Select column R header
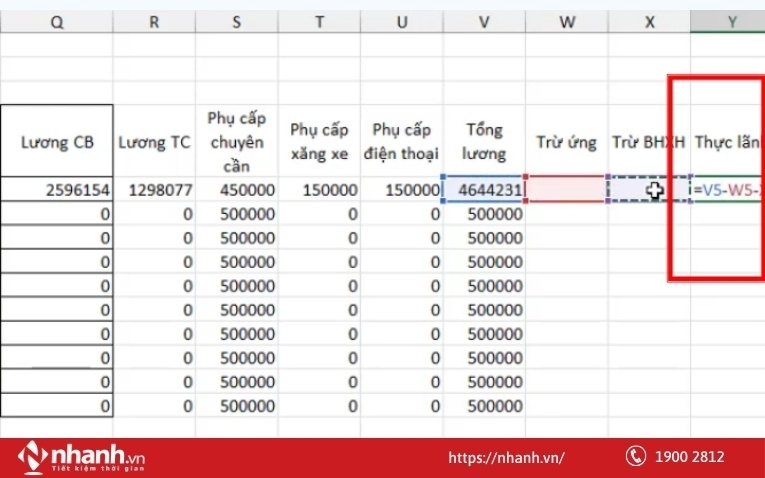This screenshot has height=478, width=765. point(154,21)
